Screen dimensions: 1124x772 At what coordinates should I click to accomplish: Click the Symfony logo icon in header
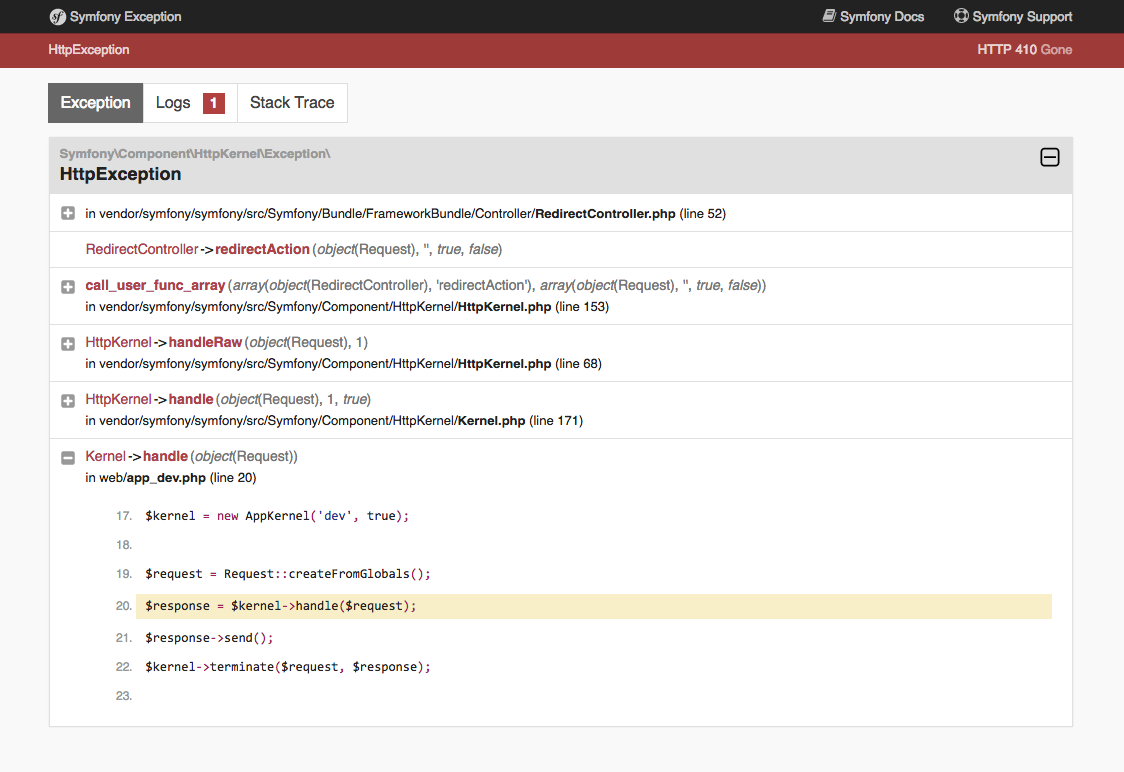pos(57,16)
